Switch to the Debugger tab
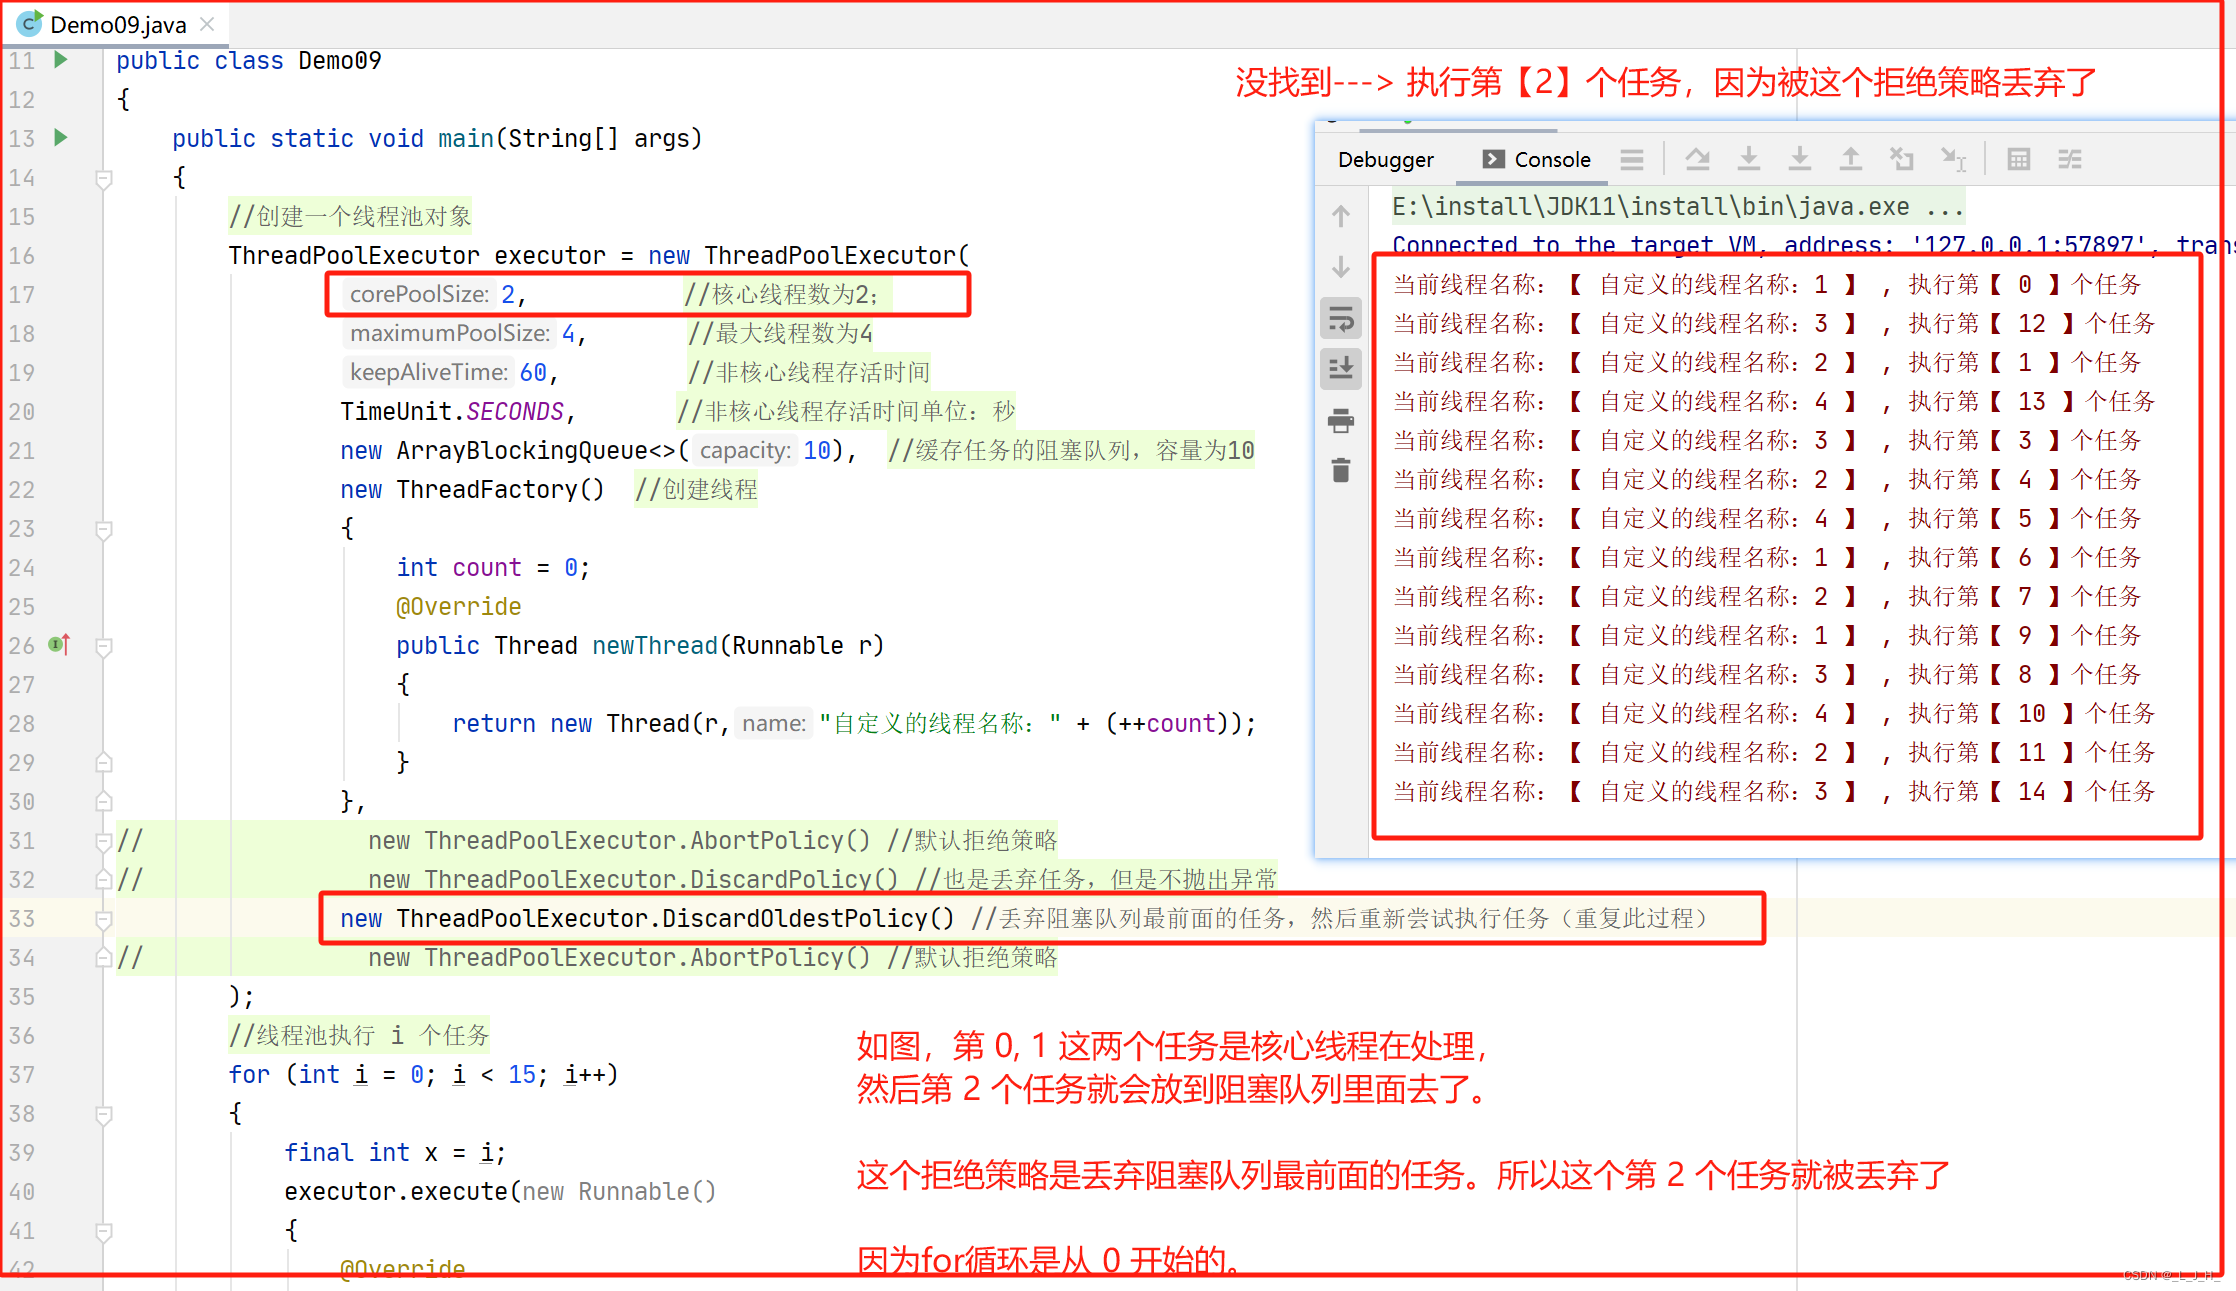 coord(1385,160)
